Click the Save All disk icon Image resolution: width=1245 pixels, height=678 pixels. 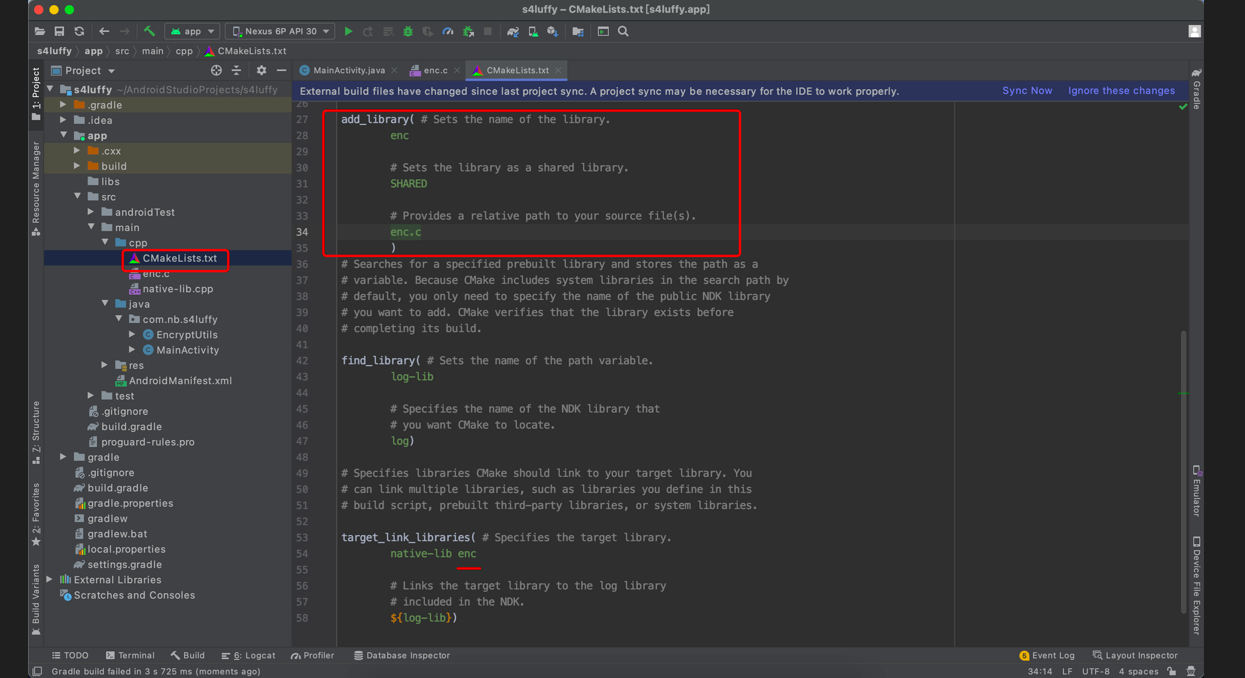(59, 32)
